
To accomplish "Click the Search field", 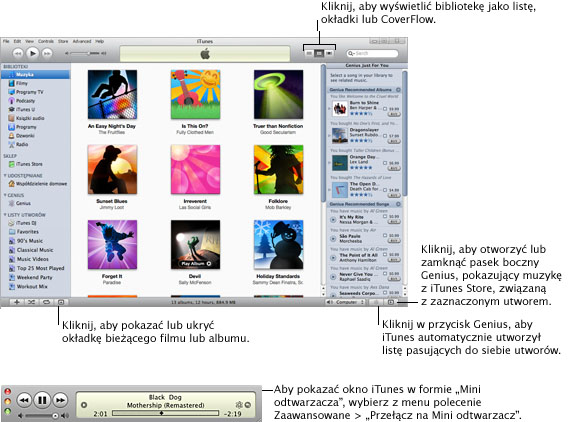I will (x=372, y=53).
